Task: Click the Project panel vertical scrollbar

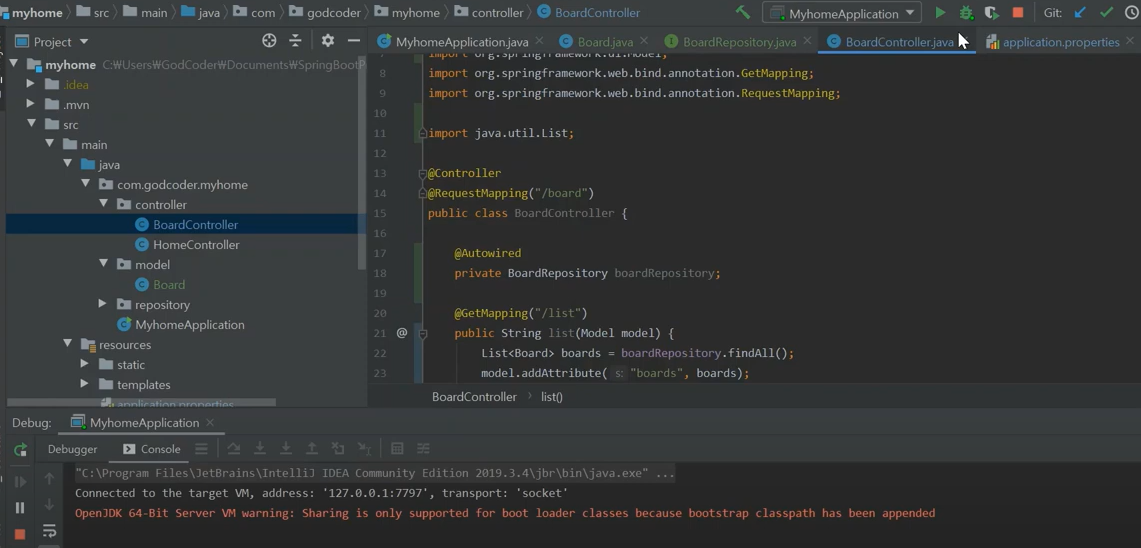Action: [x=362, y=163]
